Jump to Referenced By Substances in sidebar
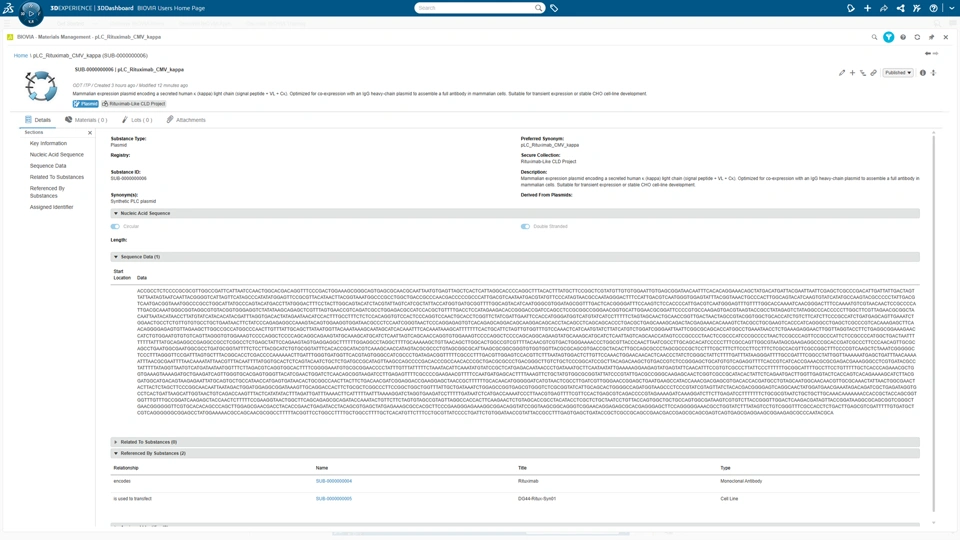Screen dimensions: 960x540 47,192
